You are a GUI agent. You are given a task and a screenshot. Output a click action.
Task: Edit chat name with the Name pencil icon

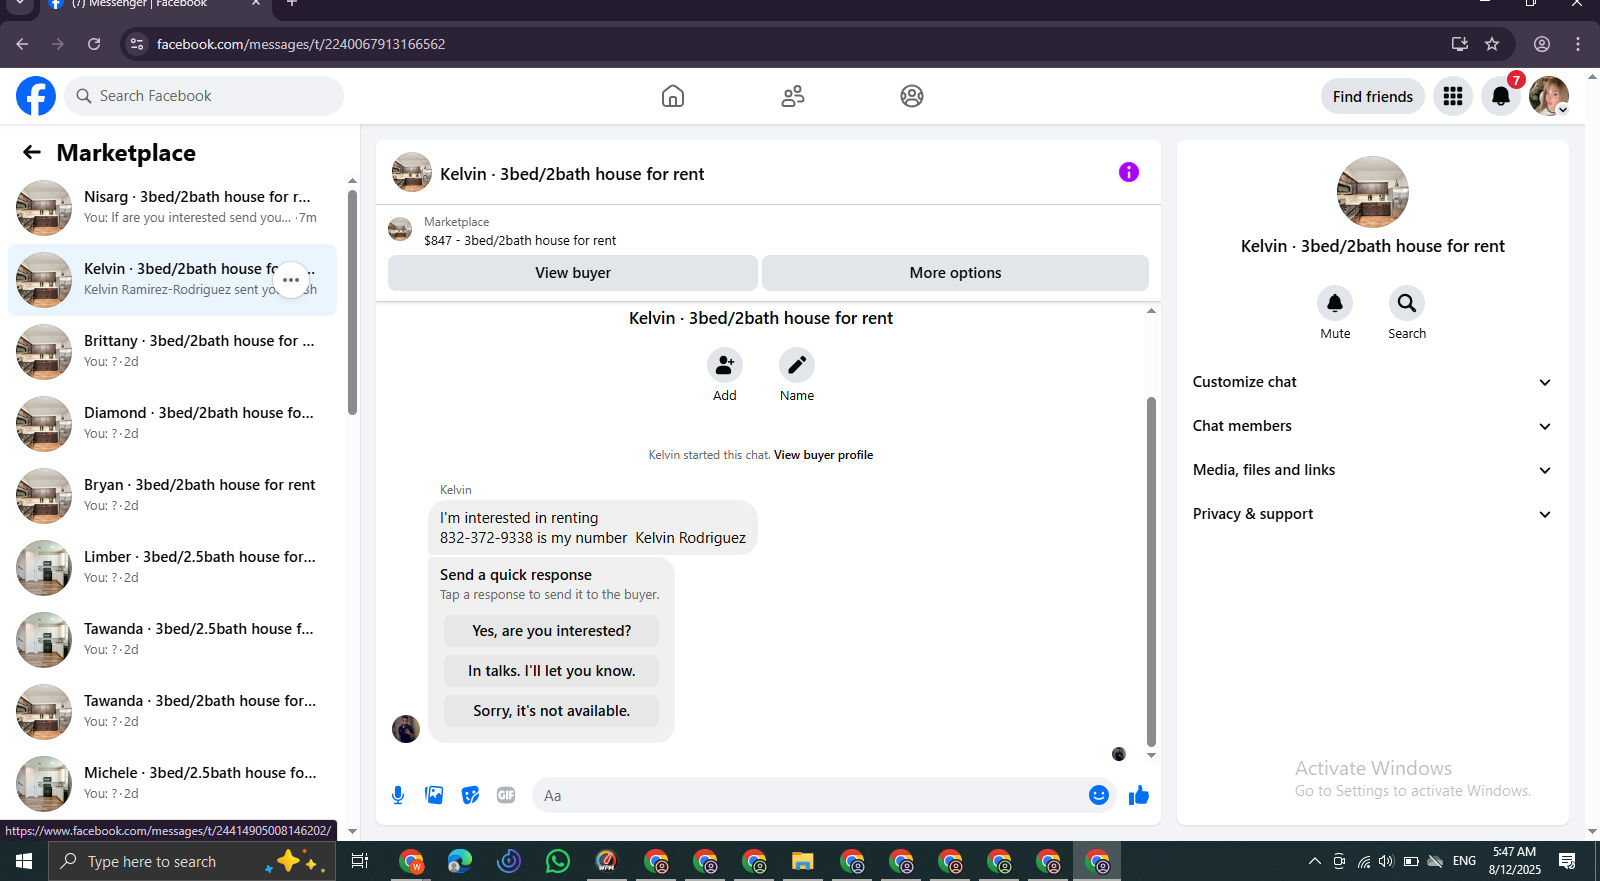pyautogui.click(x=797, y=365)
